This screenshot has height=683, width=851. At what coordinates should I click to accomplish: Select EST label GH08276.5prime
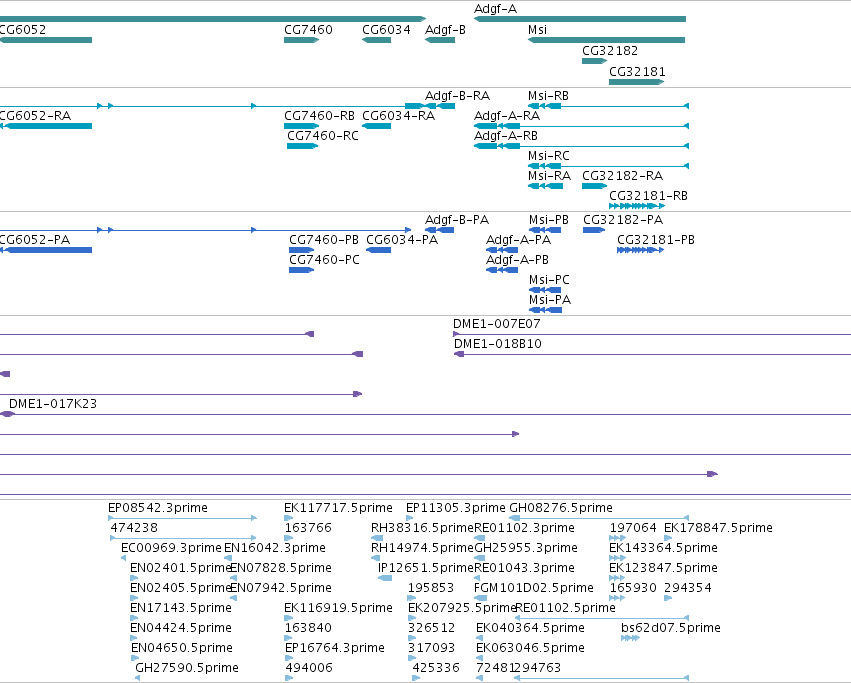coord(561,509)
